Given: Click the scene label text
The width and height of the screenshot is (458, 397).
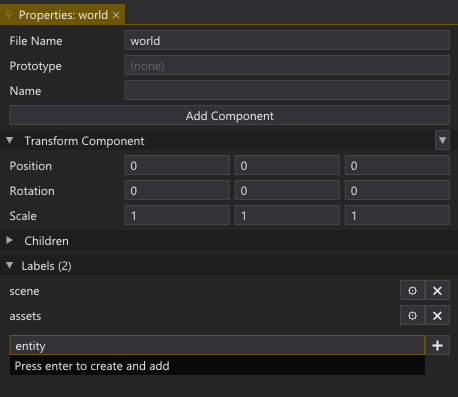Looking at the screenshot, I should click(x=24, y=291).
